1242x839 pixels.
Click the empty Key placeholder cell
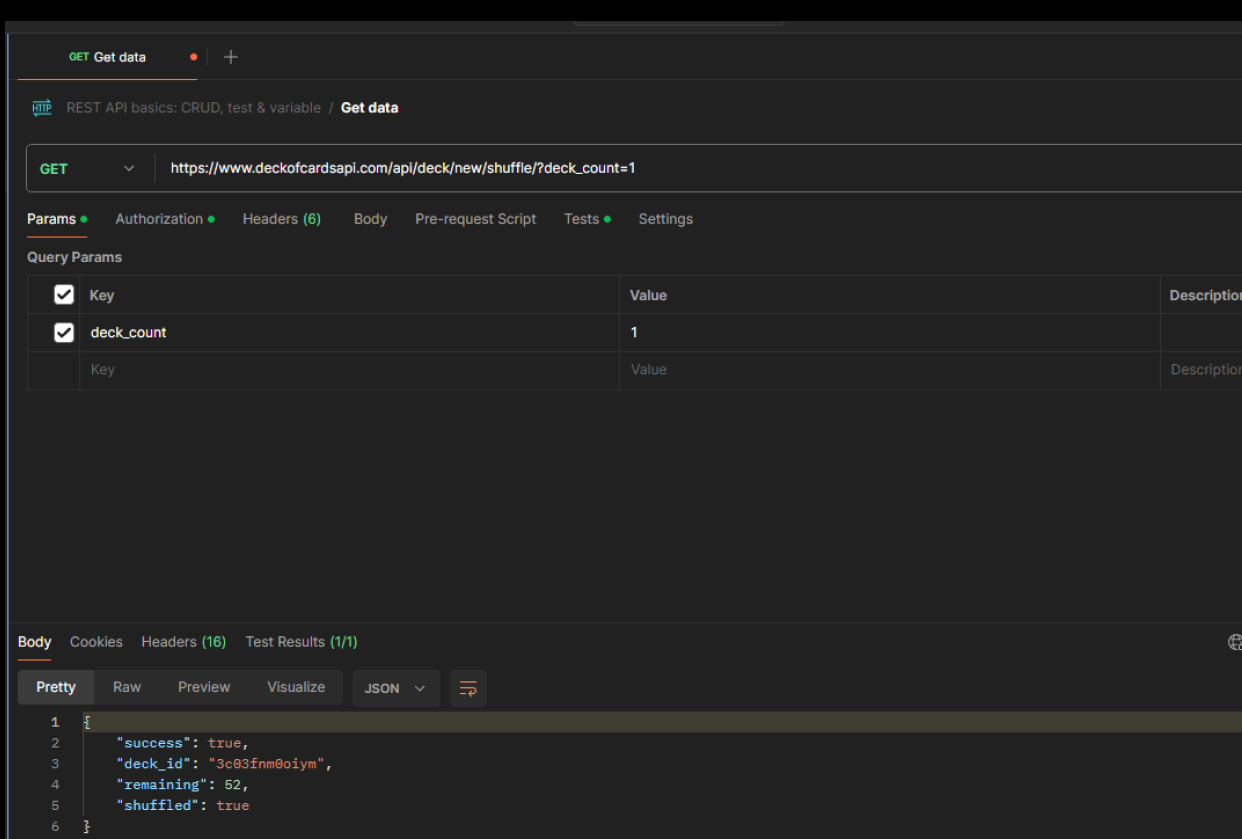coord(349,370)
